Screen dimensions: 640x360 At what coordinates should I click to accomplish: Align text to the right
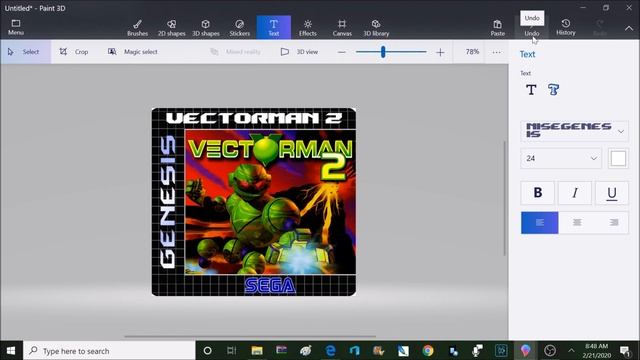click(613, 222)
